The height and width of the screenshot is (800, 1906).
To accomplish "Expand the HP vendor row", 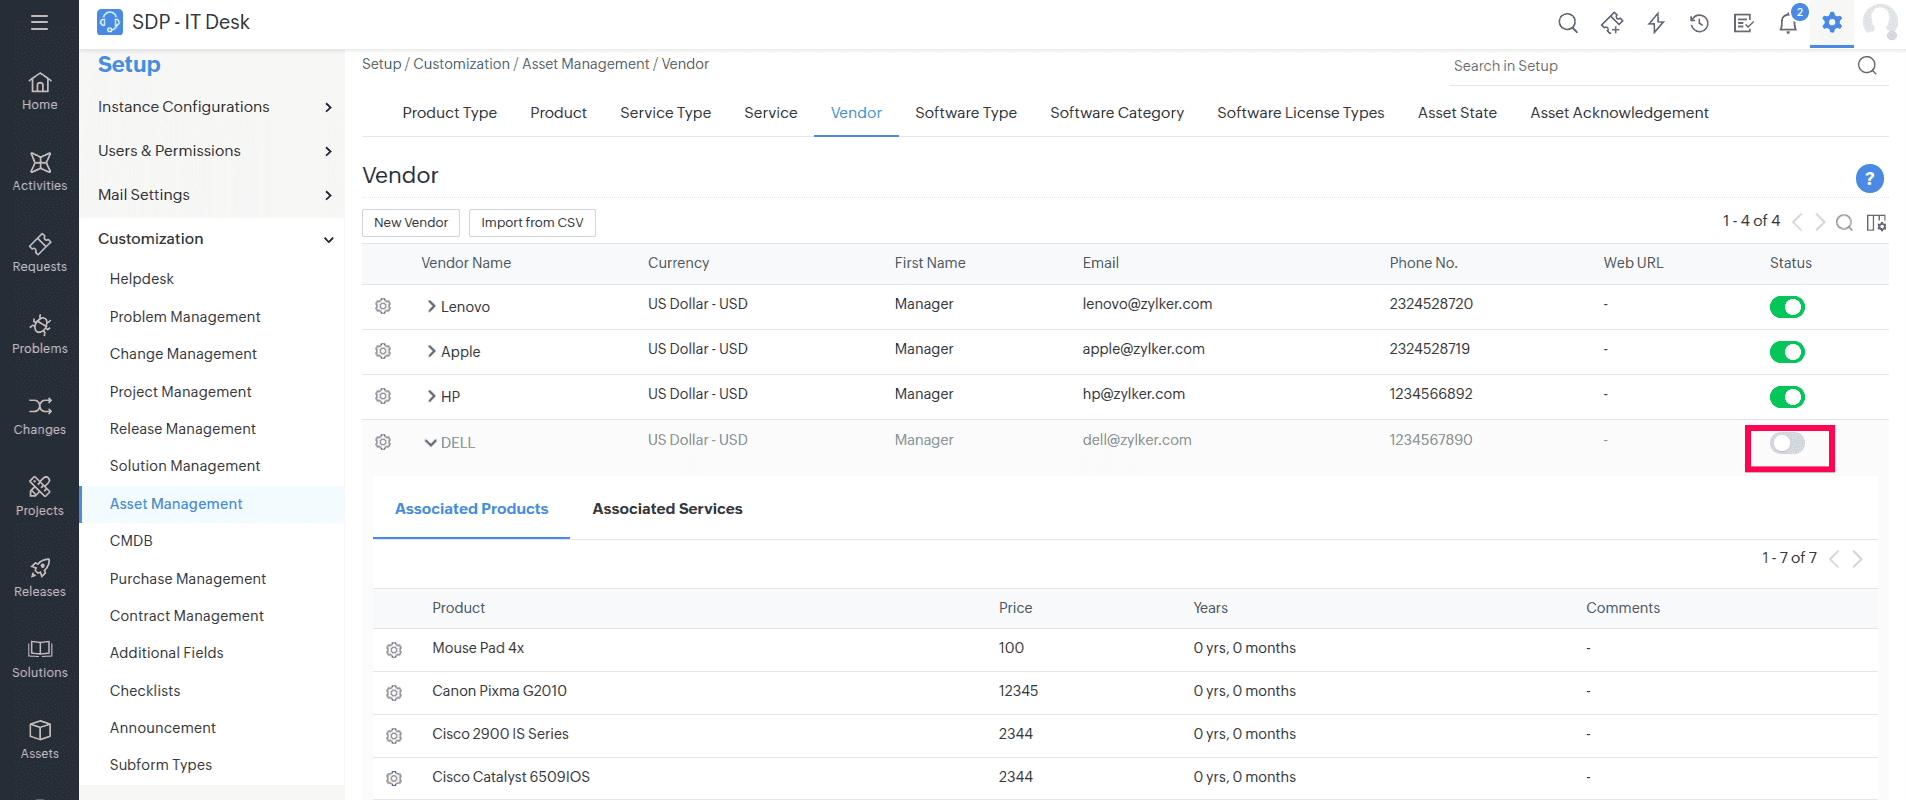I will coord(432,396).
